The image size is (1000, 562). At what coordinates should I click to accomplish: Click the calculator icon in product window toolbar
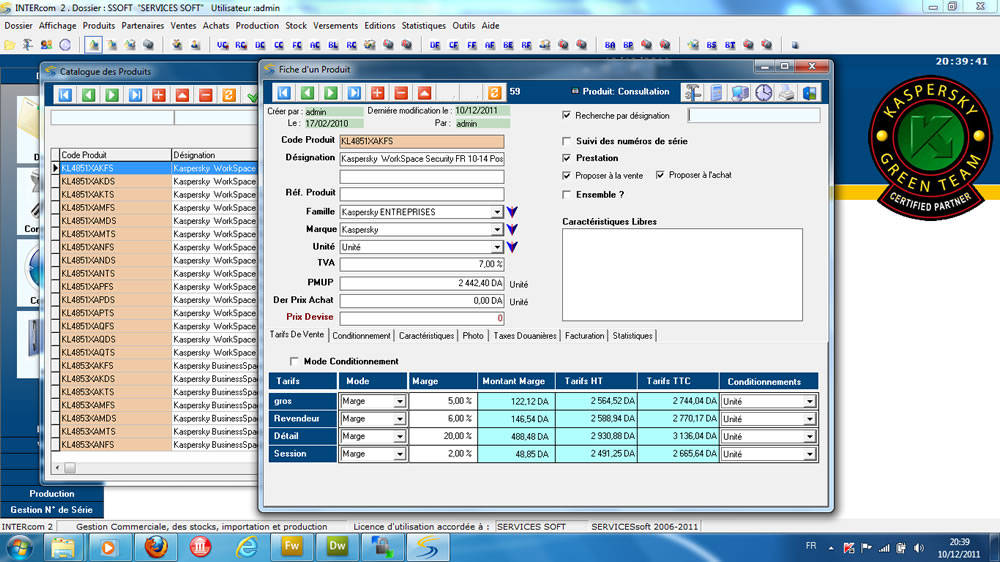tap(717, 93)
